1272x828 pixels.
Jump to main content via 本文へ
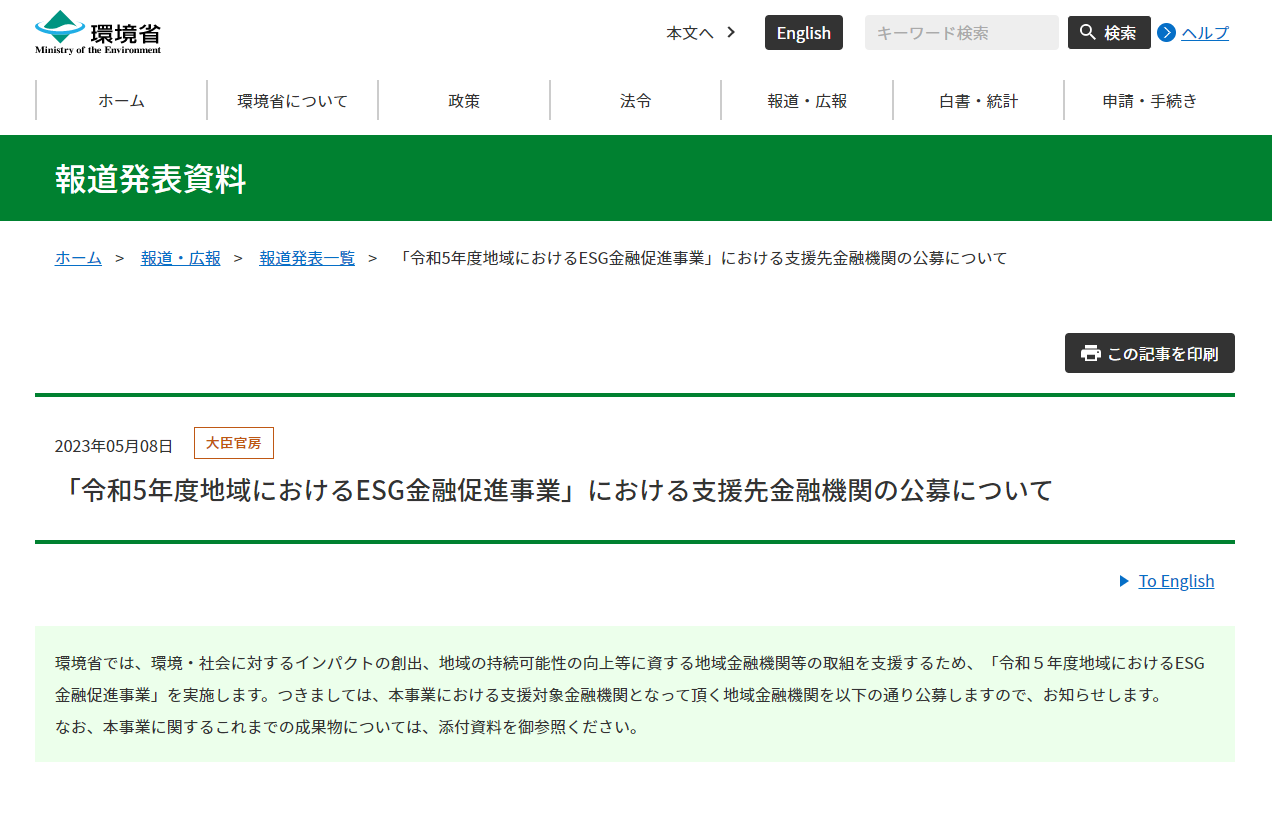tap(700, 33)
